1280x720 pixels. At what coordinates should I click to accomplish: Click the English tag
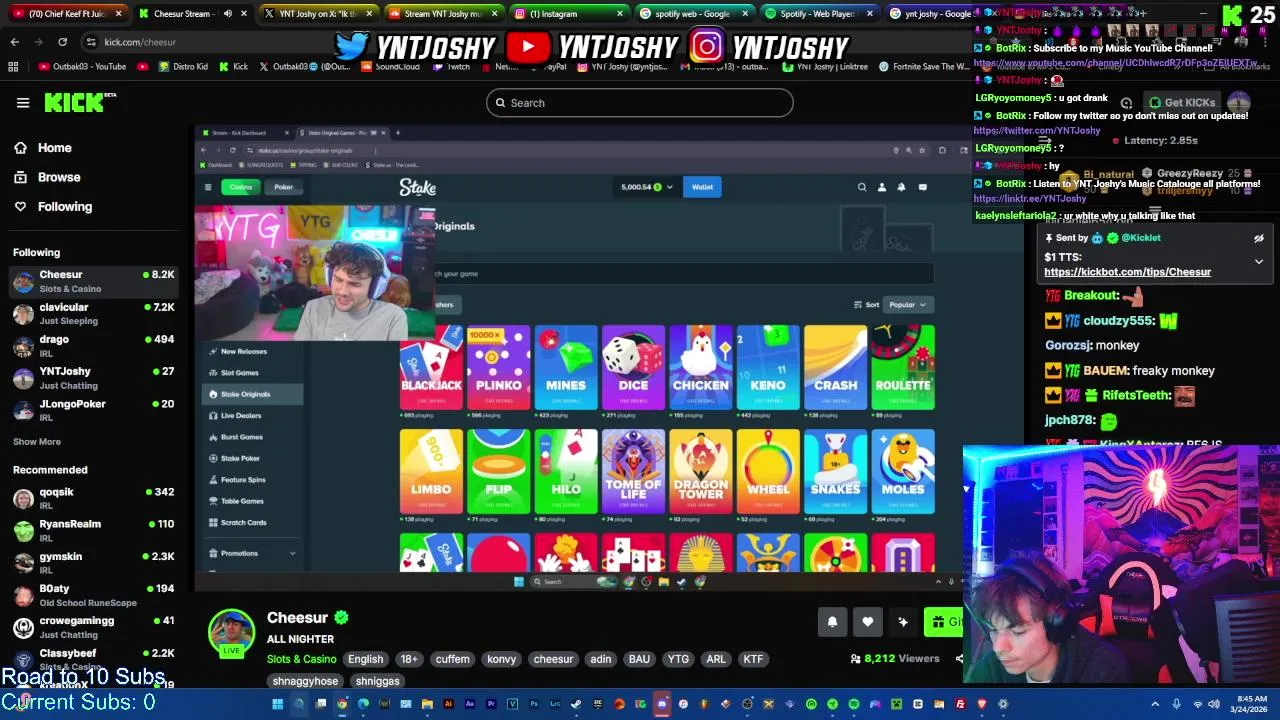(365, 659)
